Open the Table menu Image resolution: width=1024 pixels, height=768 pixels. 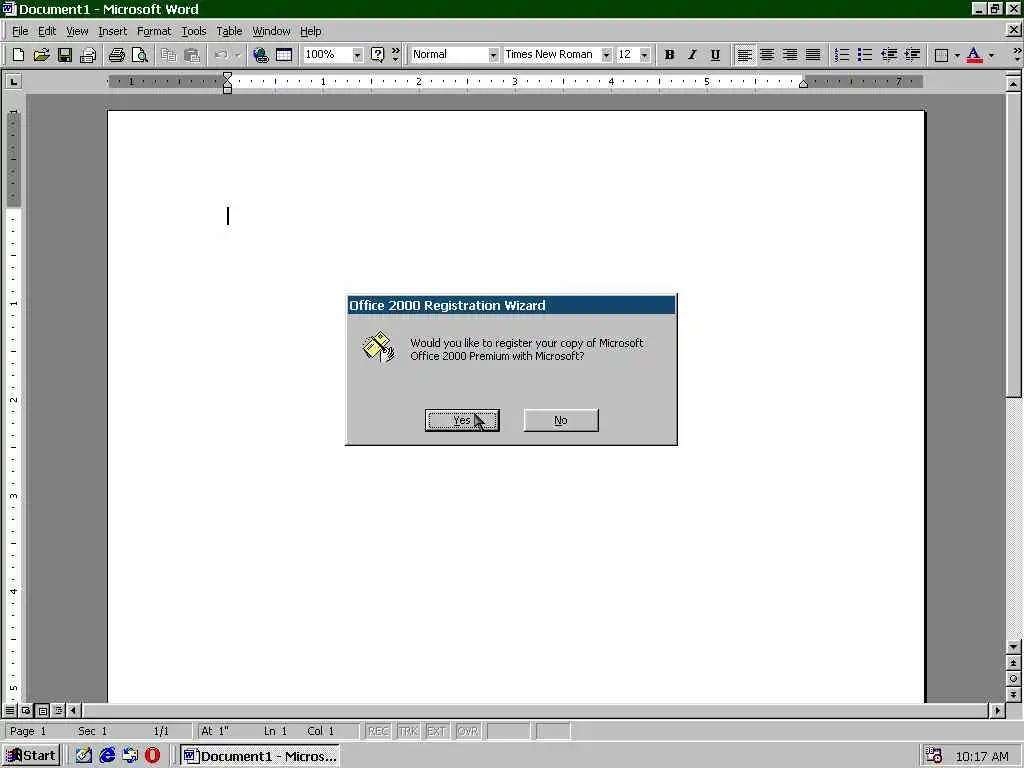pyautogui.click(x=229, y=31)
